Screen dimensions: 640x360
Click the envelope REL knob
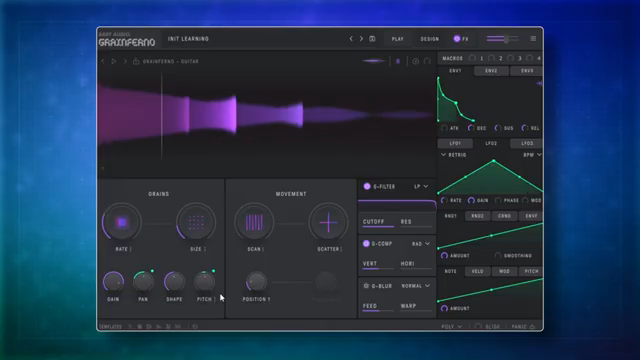(525, 128)
